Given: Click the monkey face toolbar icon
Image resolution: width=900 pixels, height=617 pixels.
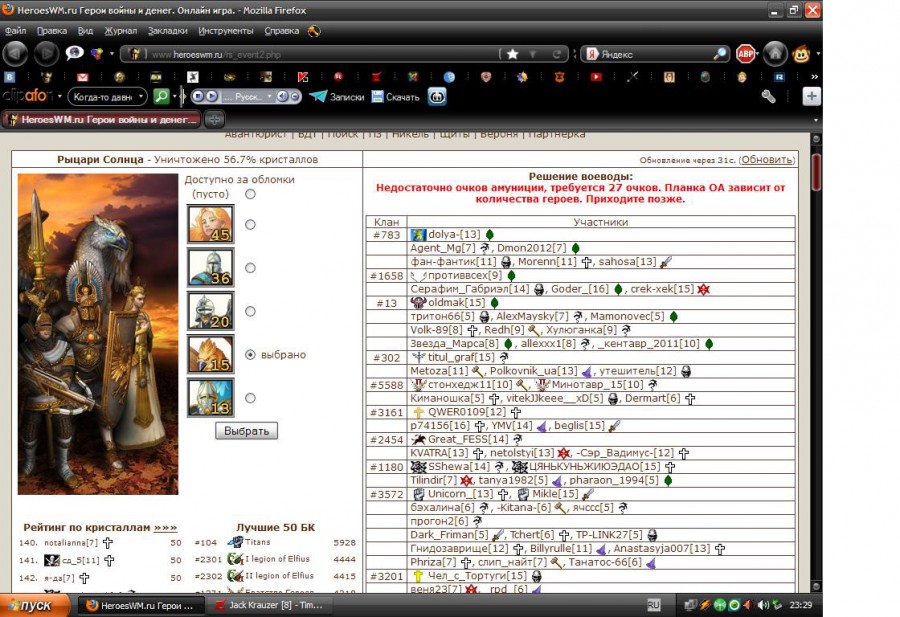Looking at the screenshot, I should click(x=801, y=54).
